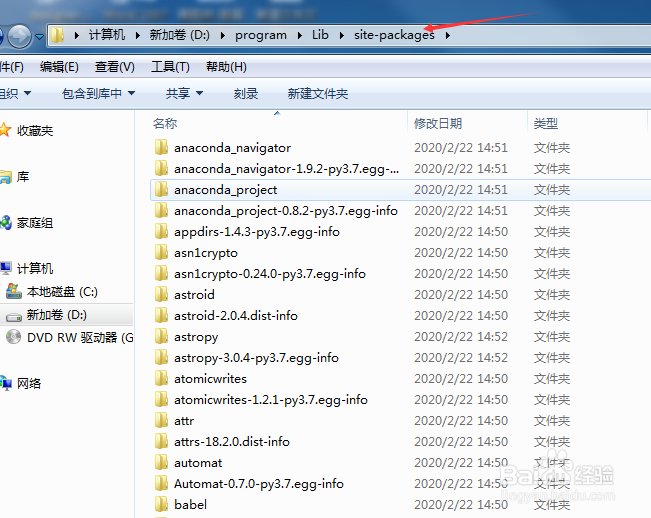Screen dimensions: 651x518
Task: Click the astropy folder icon
Action: (x=161, y=336)
